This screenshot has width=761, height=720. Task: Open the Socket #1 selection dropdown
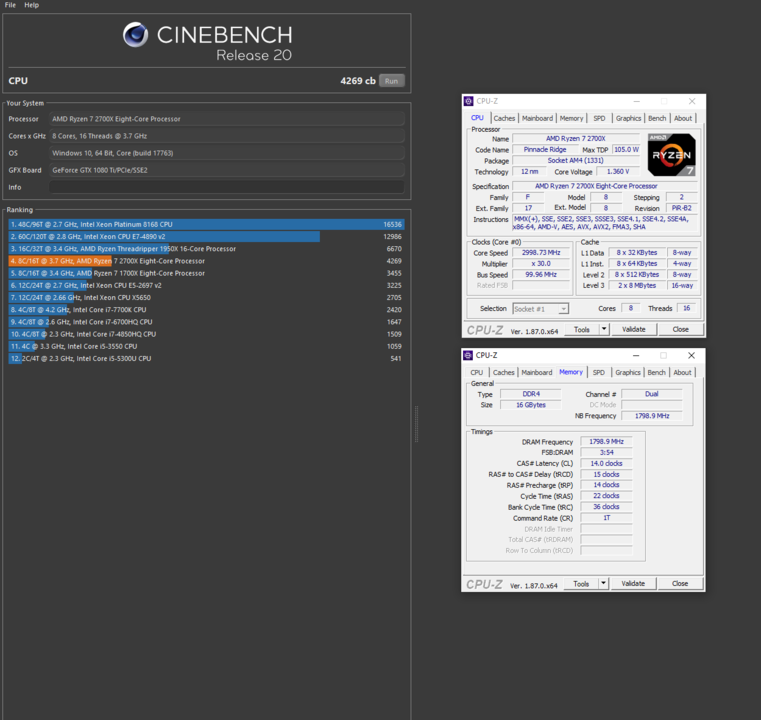[x=540, y=309]
